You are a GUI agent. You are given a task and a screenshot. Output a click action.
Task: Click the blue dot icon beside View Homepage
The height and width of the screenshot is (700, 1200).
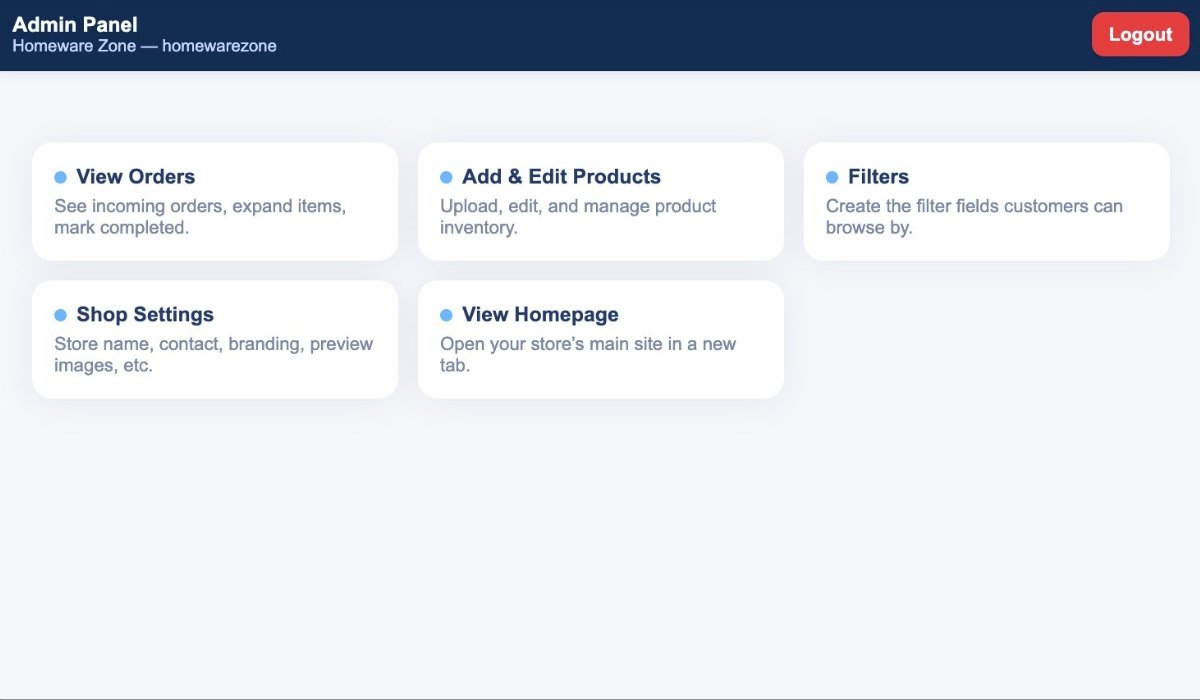pyautogui.click(x=447, y=315)
